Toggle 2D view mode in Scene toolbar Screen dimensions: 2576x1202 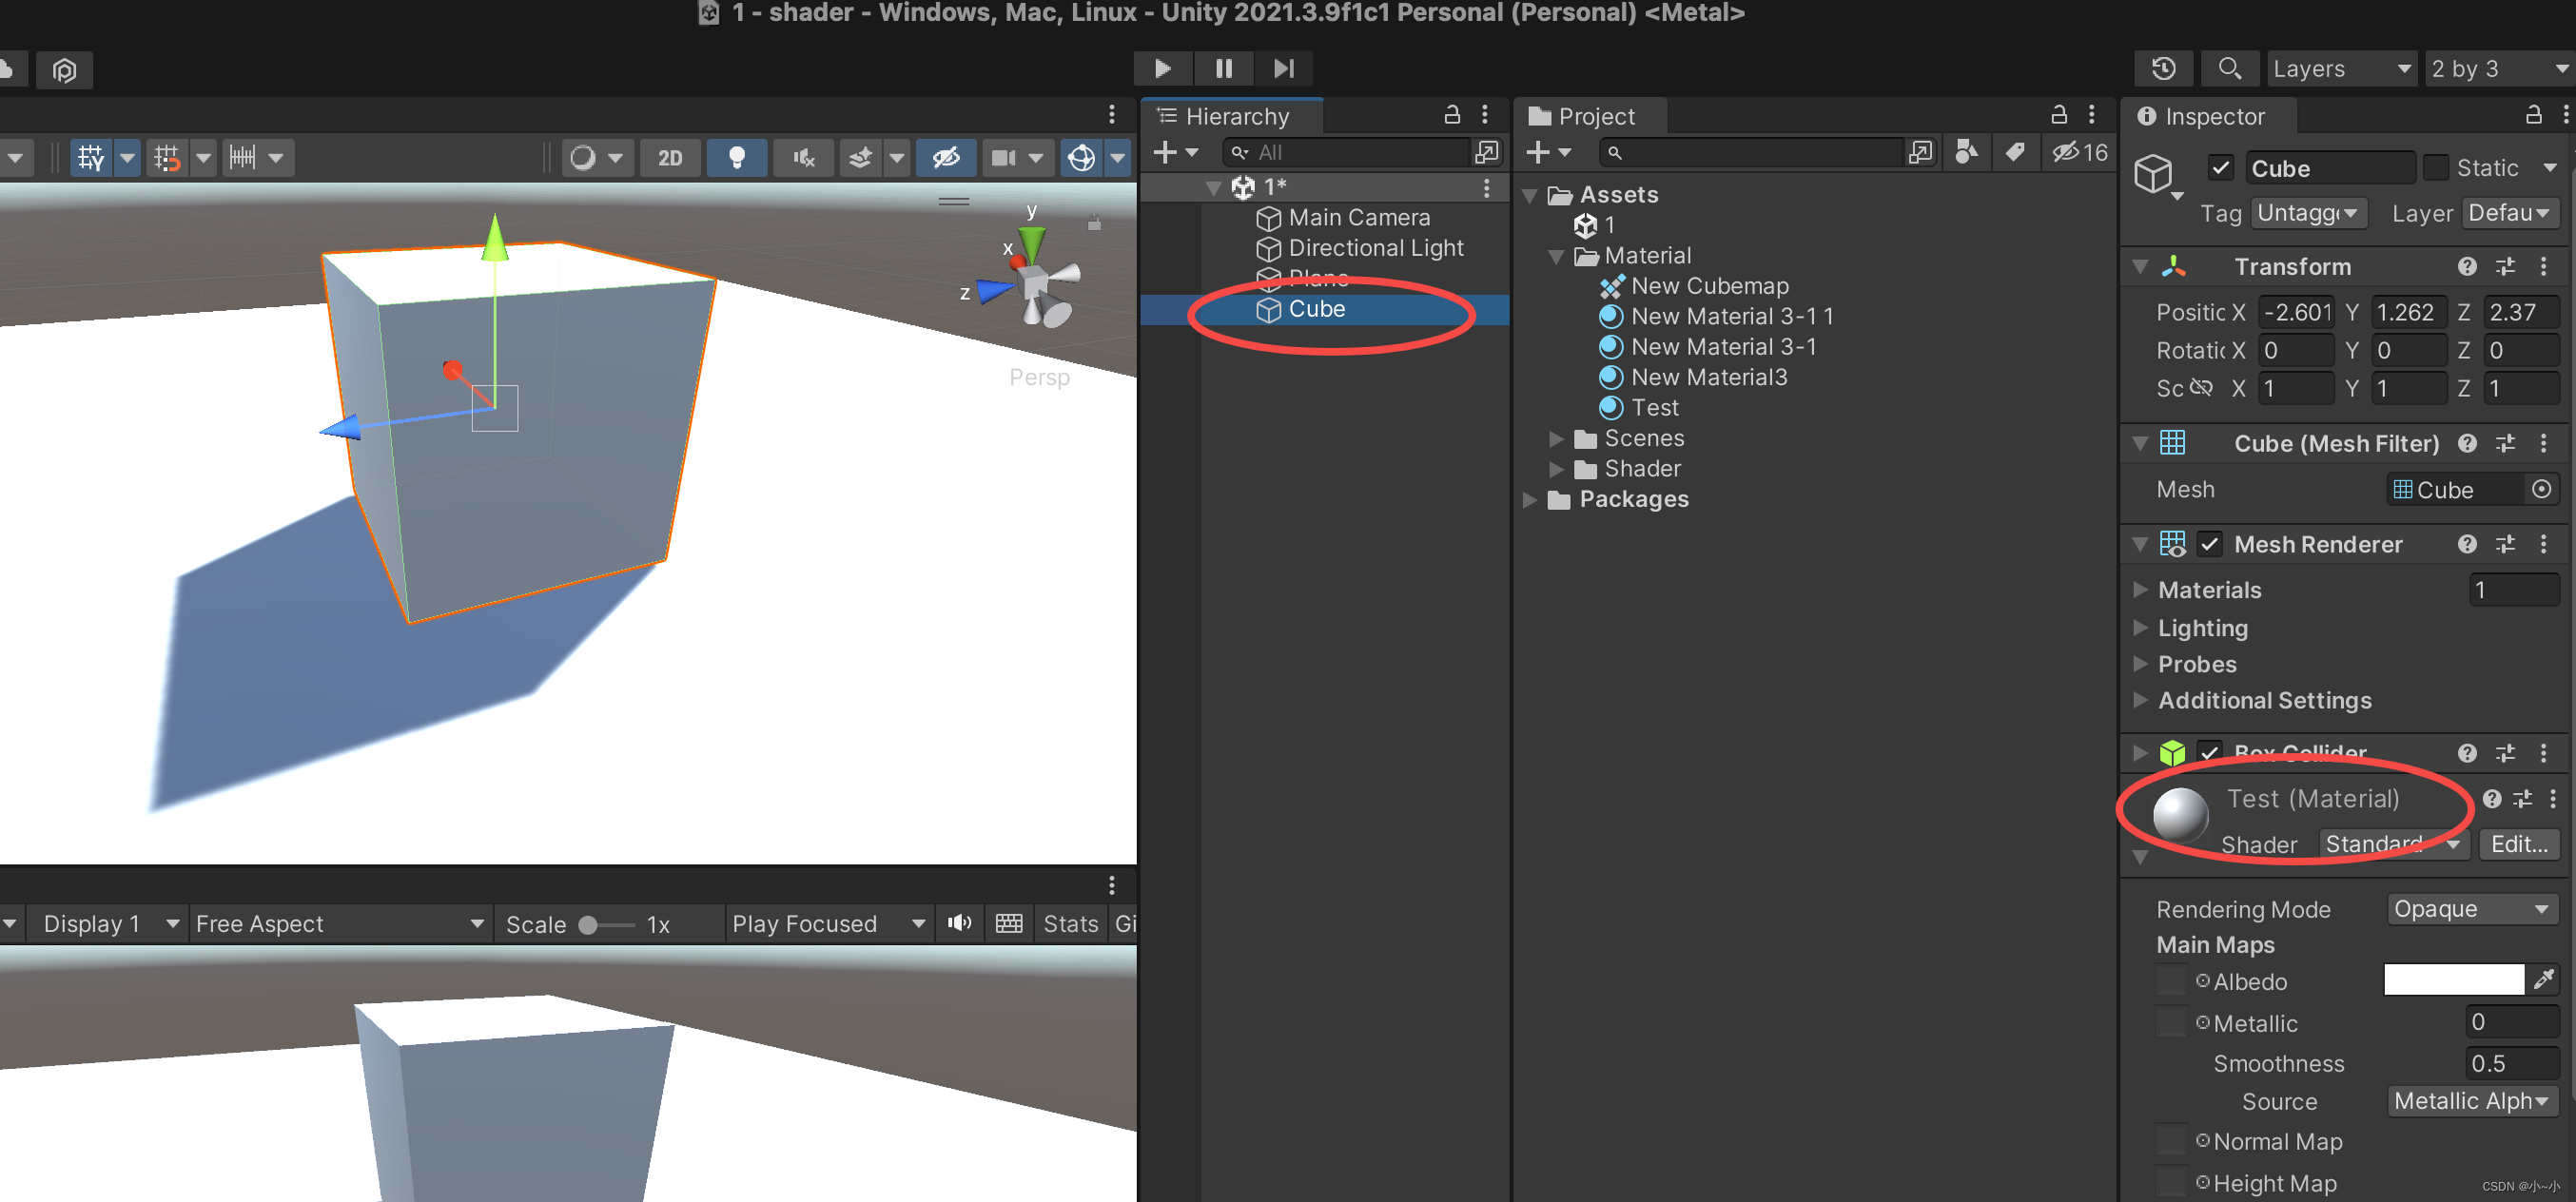[670, 157]
